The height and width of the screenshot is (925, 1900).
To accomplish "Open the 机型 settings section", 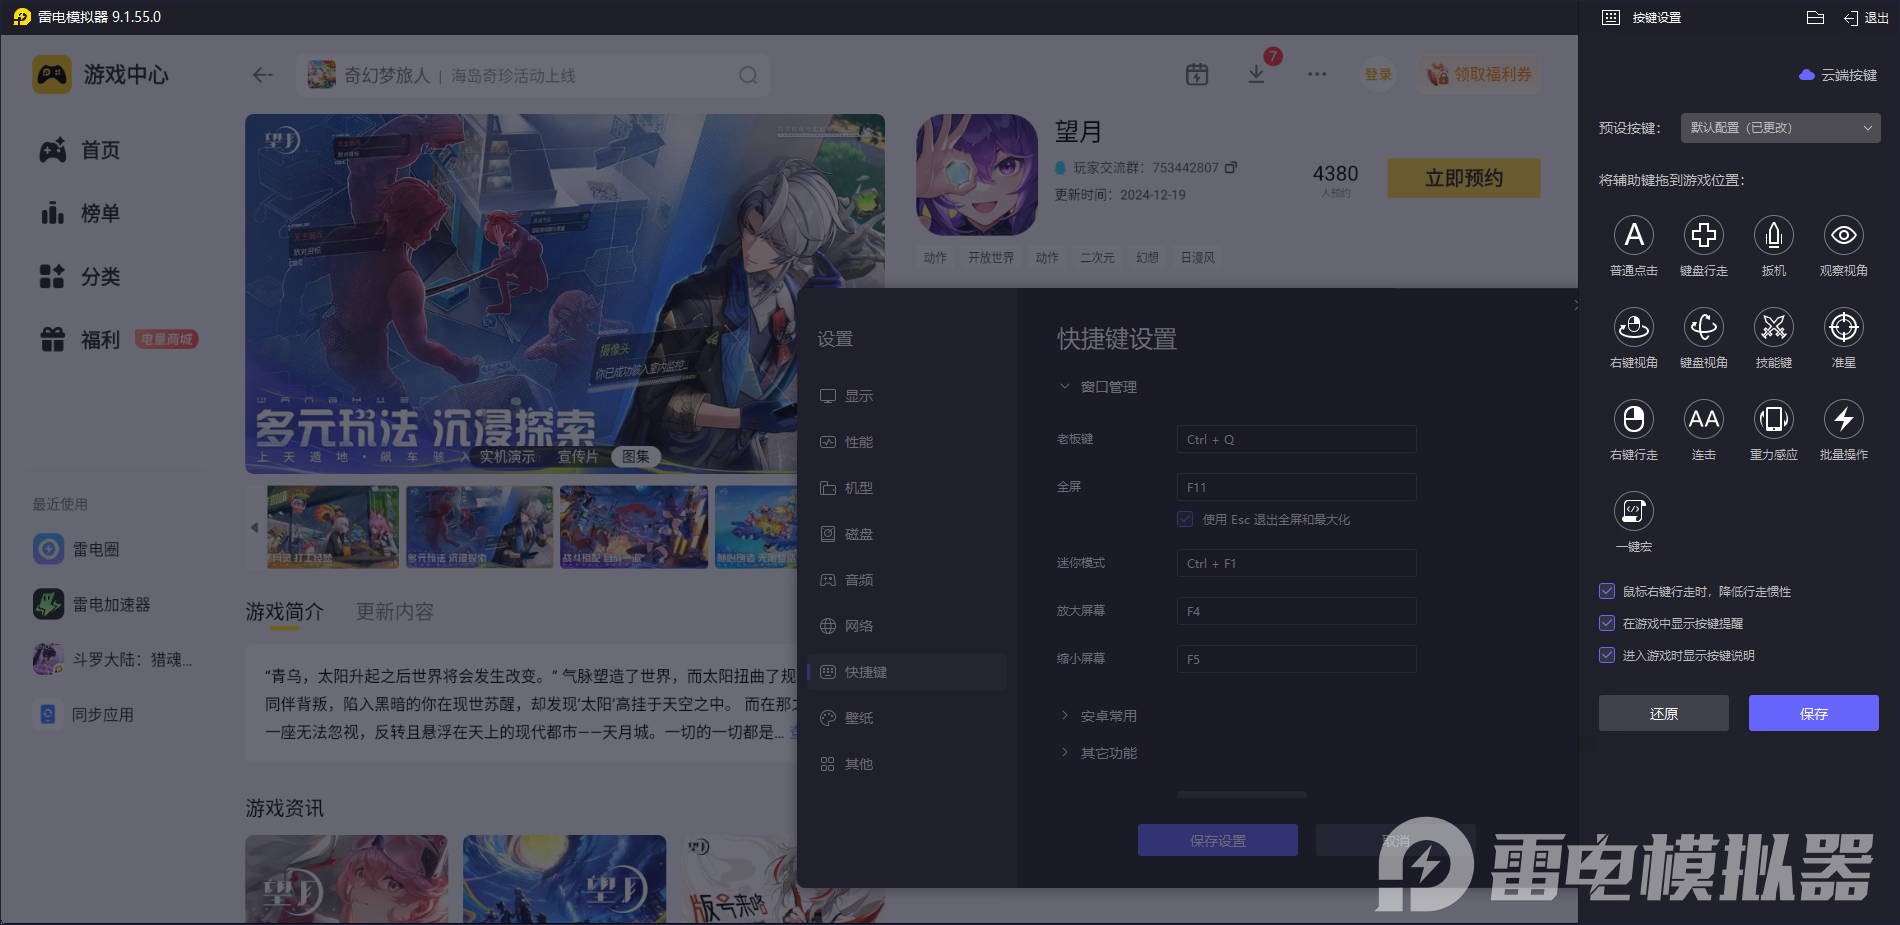I will (907, 488).
